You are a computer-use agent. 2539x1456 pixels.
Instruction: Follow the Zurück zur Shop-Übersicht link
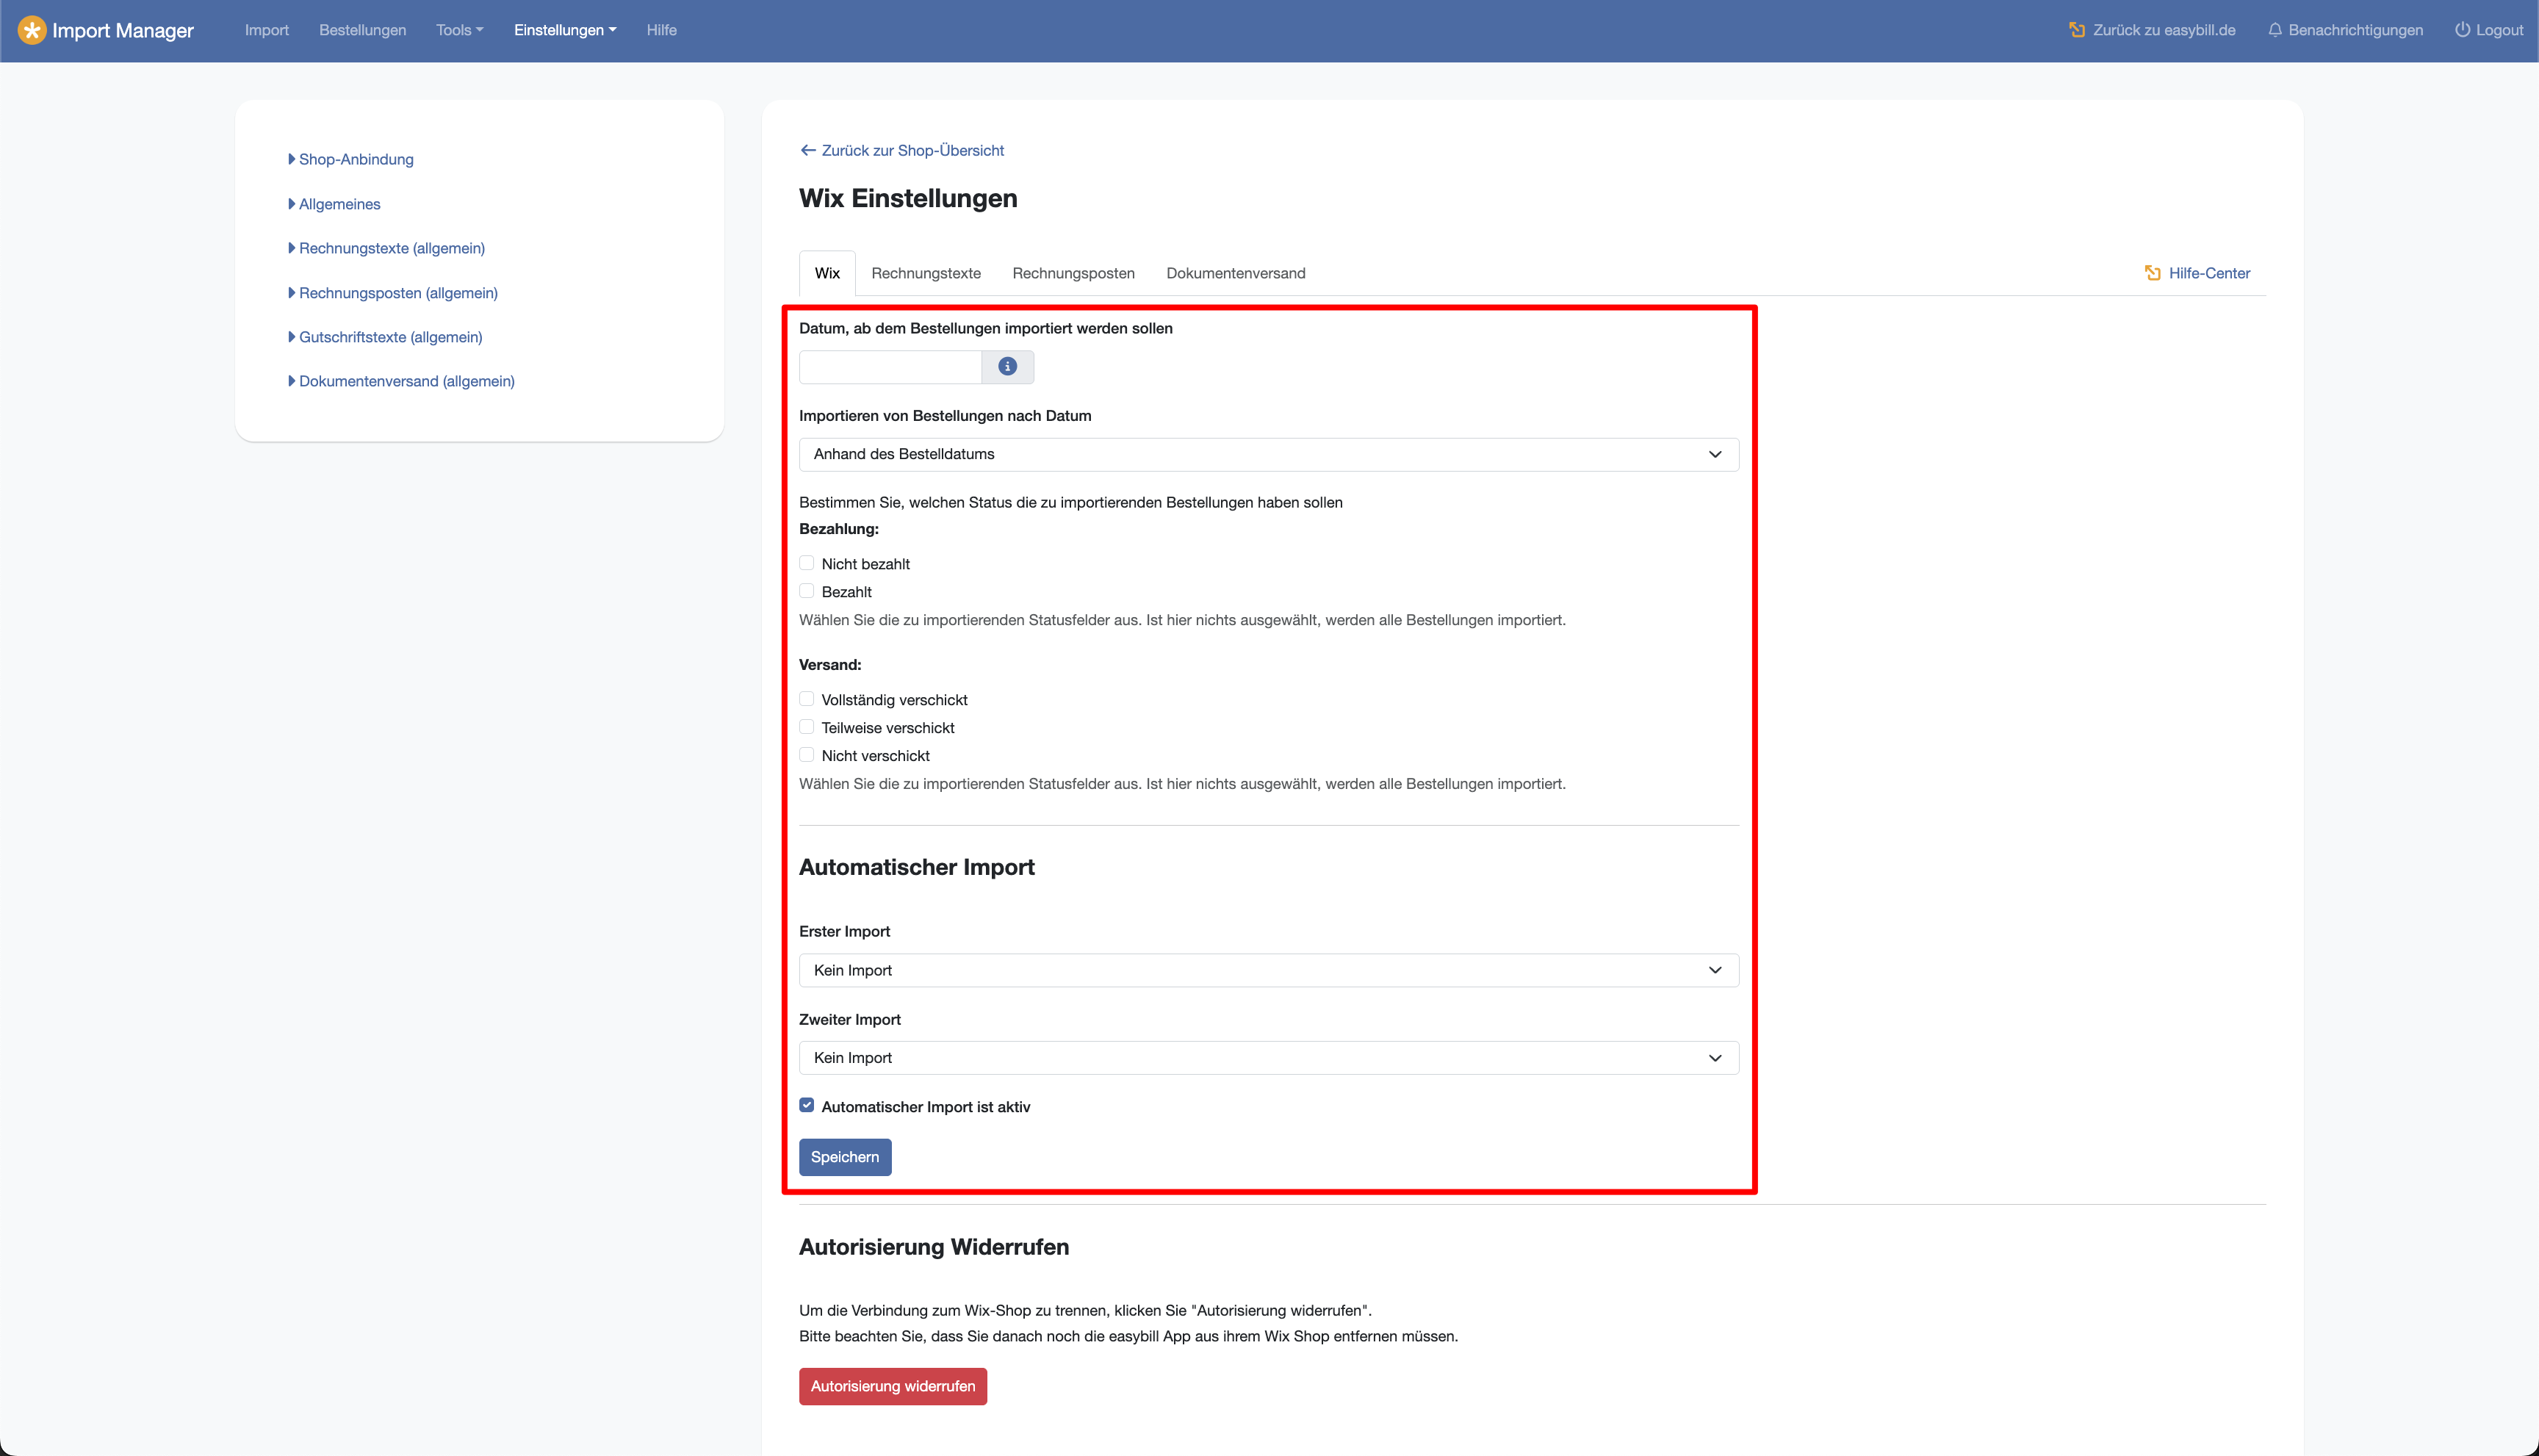(902, 150)
